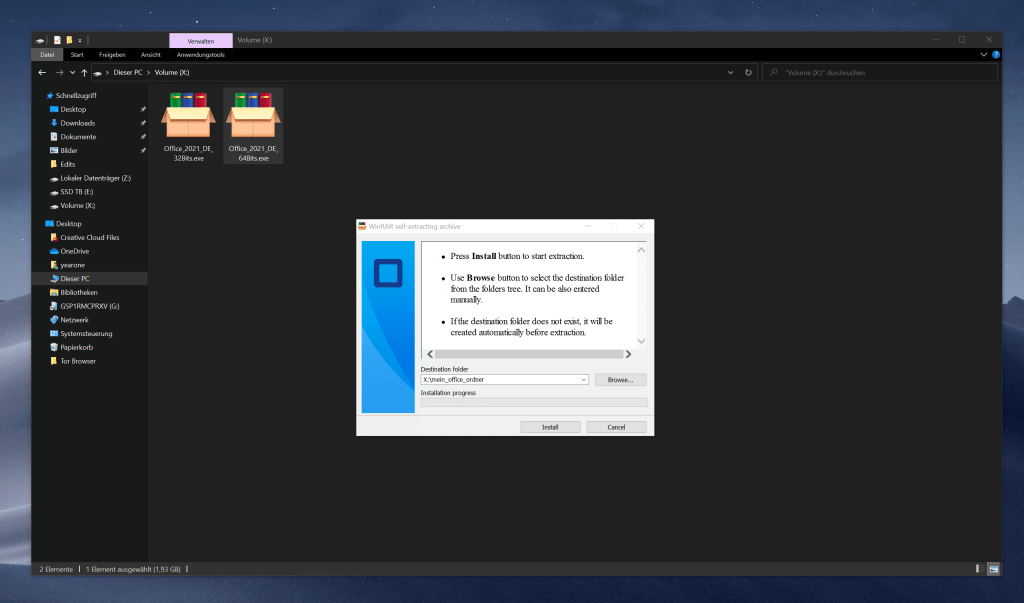The height and width of the screenshot is (603, 1024).
Task: Open the address bar history dropdown
Action: point(730,73)
